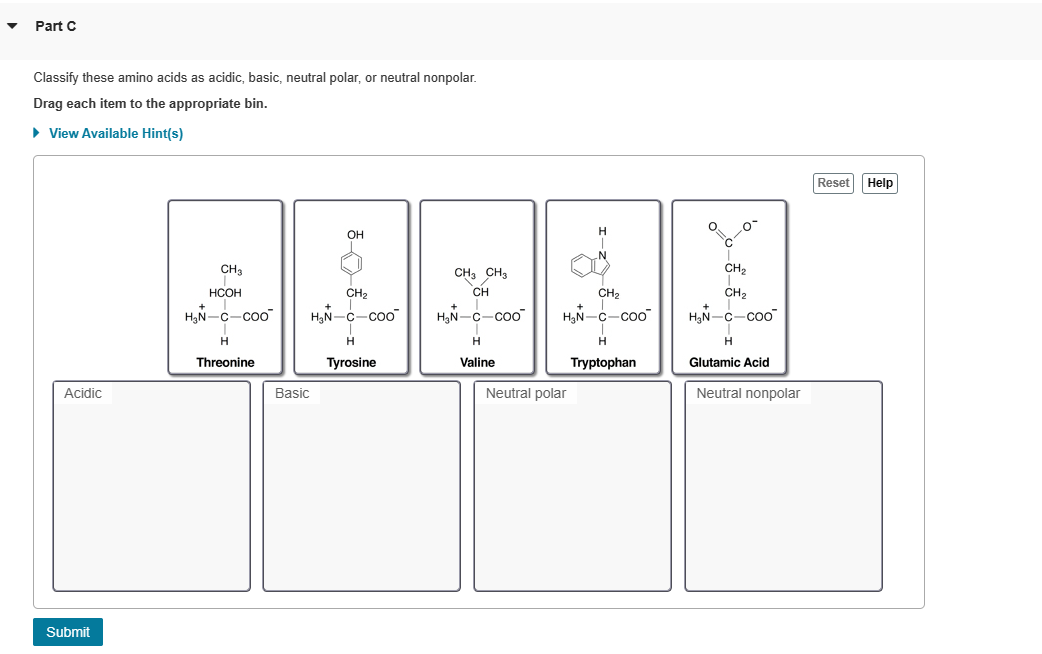1042x654 pixels.
Task: Click the Reset button
Action: (833, 183)
